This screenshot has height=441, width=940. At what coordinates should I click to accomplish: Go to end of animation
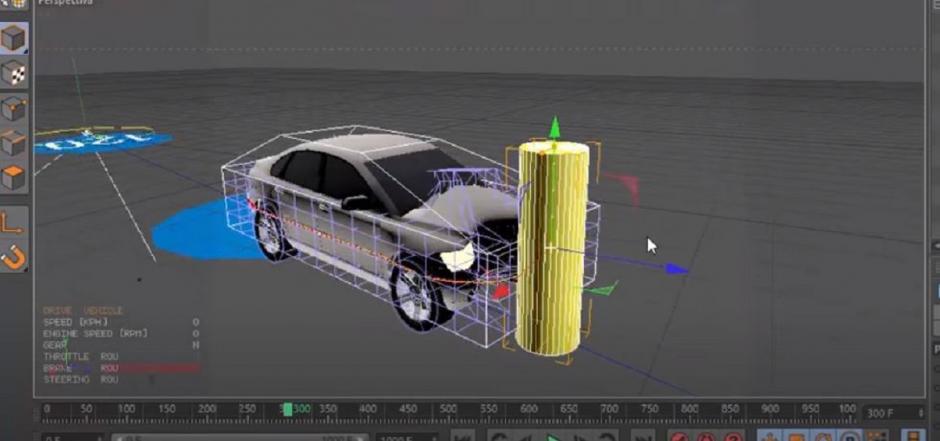(642, 437)
